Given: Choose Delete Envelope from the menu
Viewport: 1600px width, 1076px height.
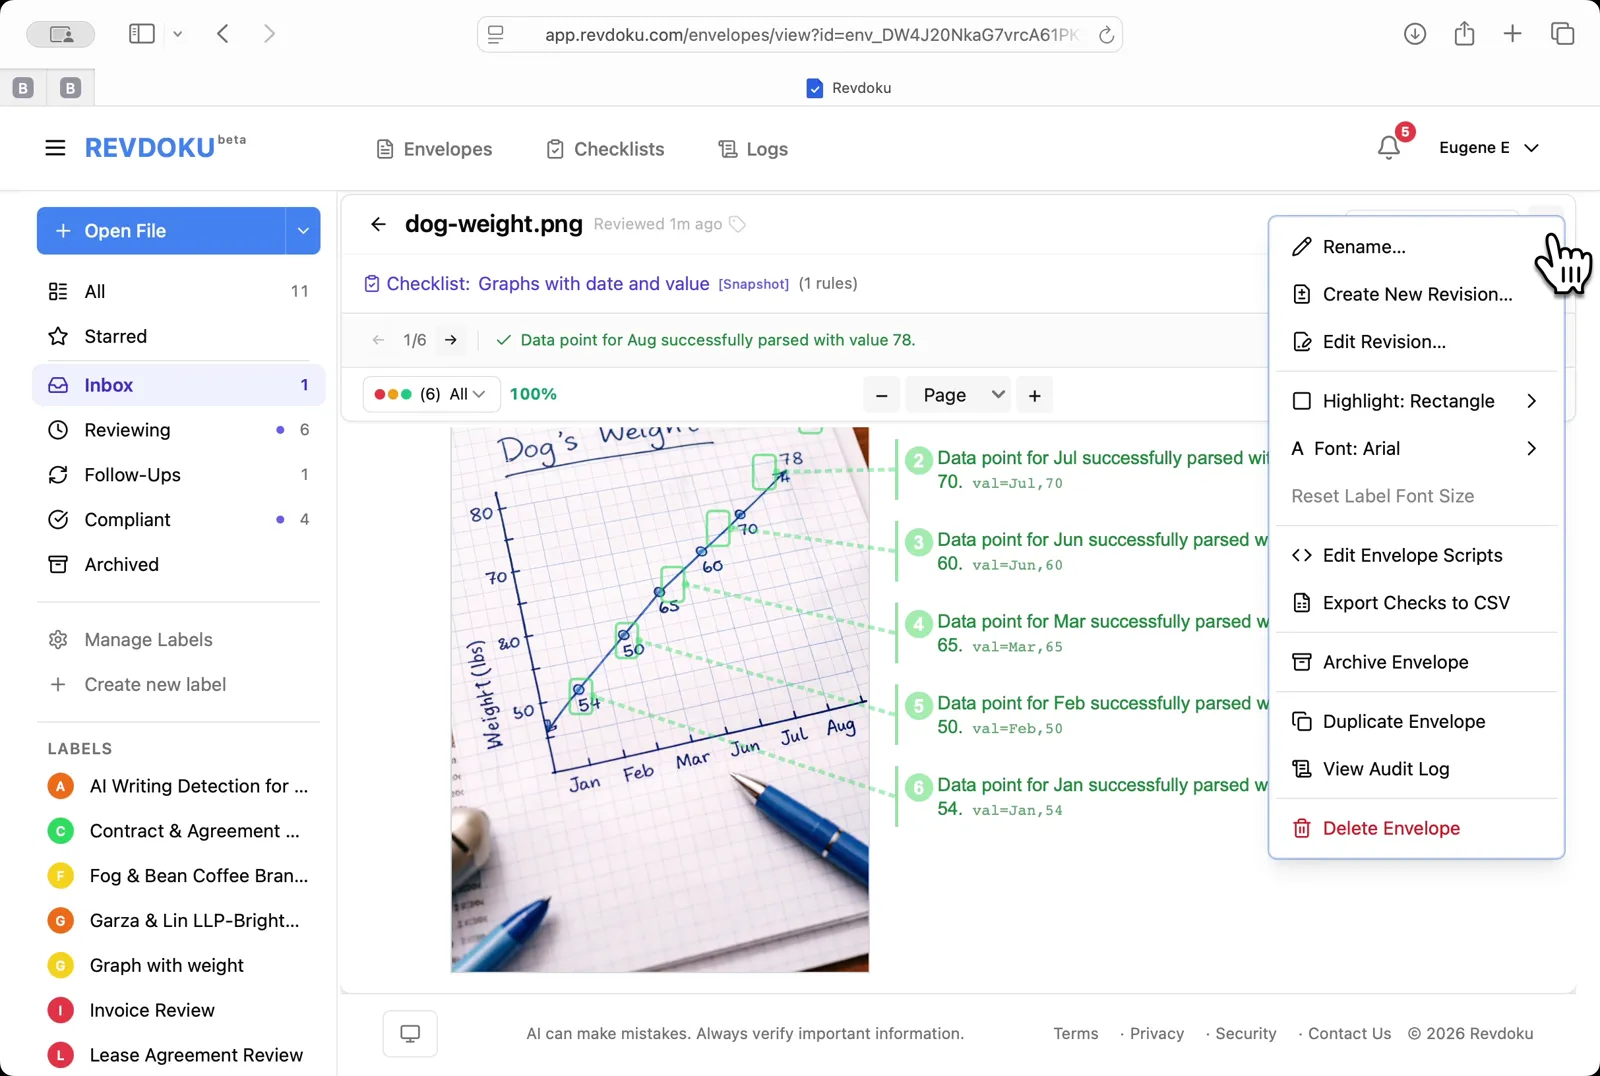Looking at the screenshot, I should (1390, 828).
